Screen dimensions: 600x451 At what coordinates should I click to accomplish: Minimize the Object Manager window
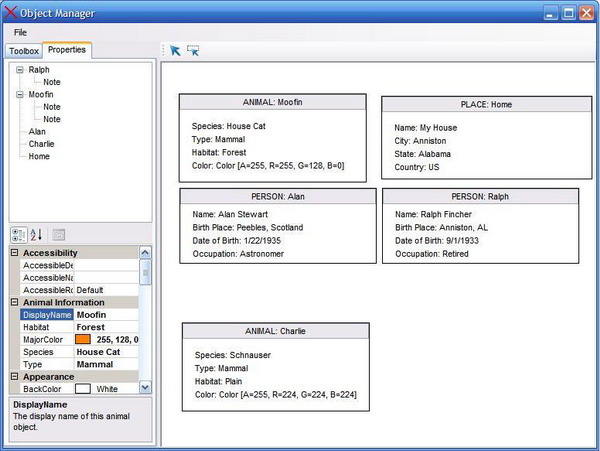tap(550, 13)
